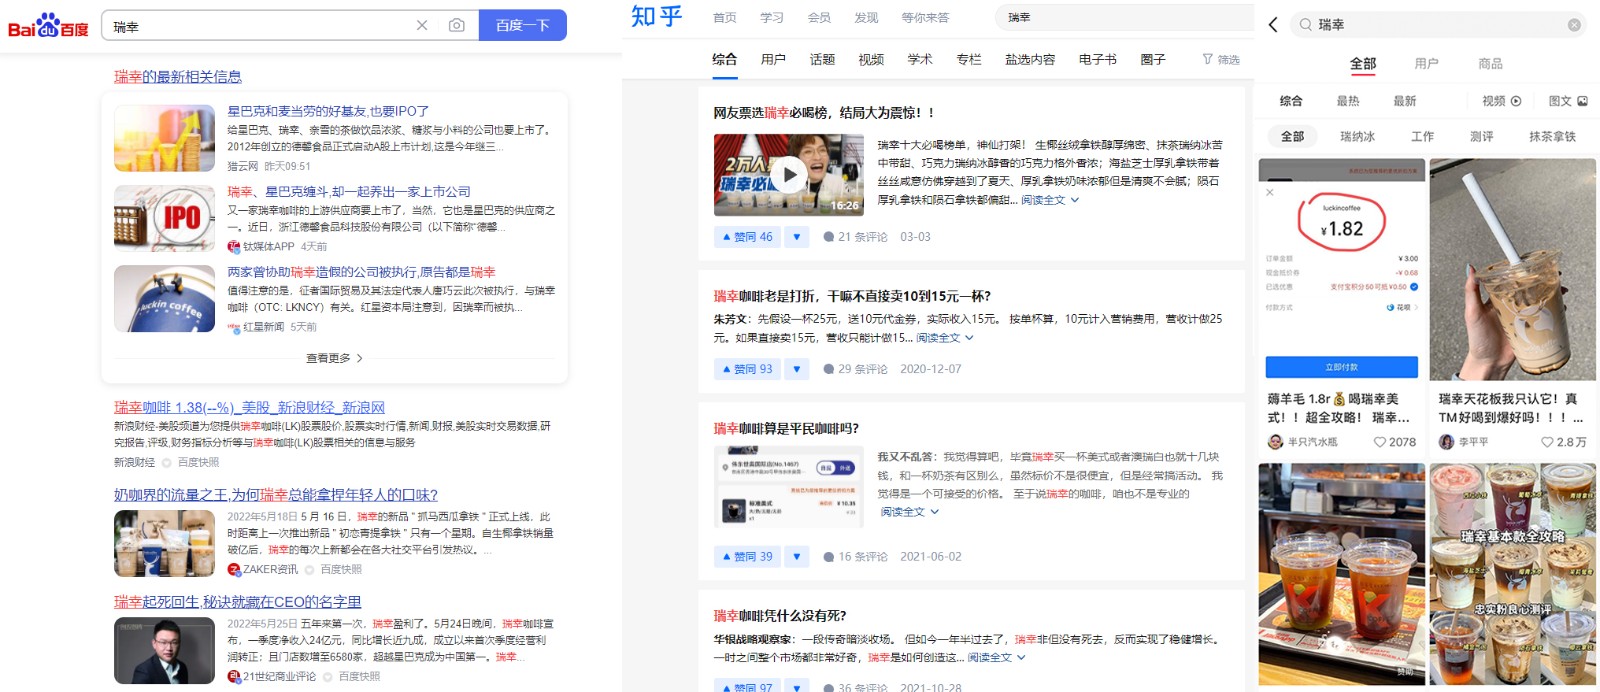This screenshot has height=692, width=1600.
Task: Upvote 赞同 46 on first Zhihu answer
Action: coord(747,237)
